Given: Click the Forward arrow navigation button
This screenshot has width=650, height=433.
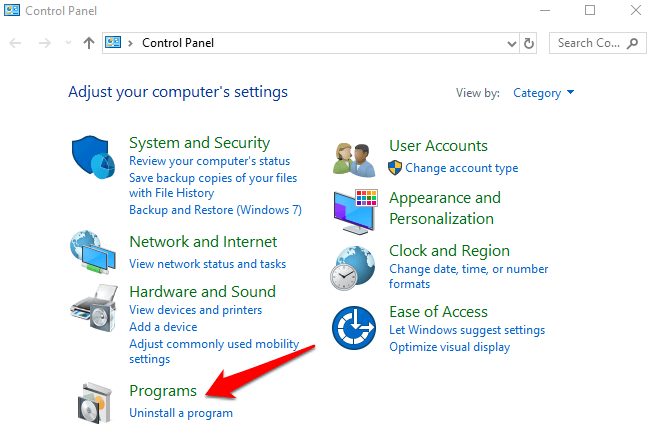Looking at the screenshot, I should (44, 43).
